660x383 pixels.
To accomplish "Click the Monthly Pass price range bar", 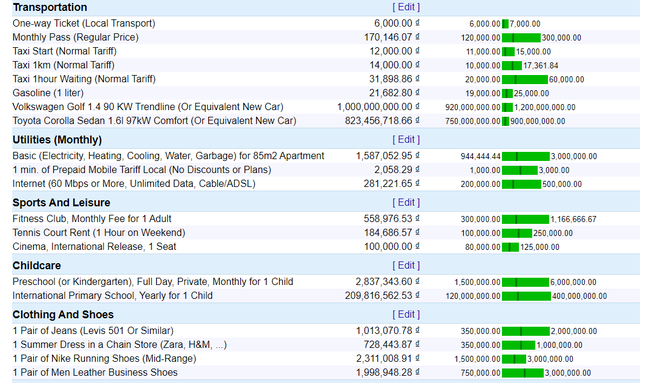I will 521,38.
